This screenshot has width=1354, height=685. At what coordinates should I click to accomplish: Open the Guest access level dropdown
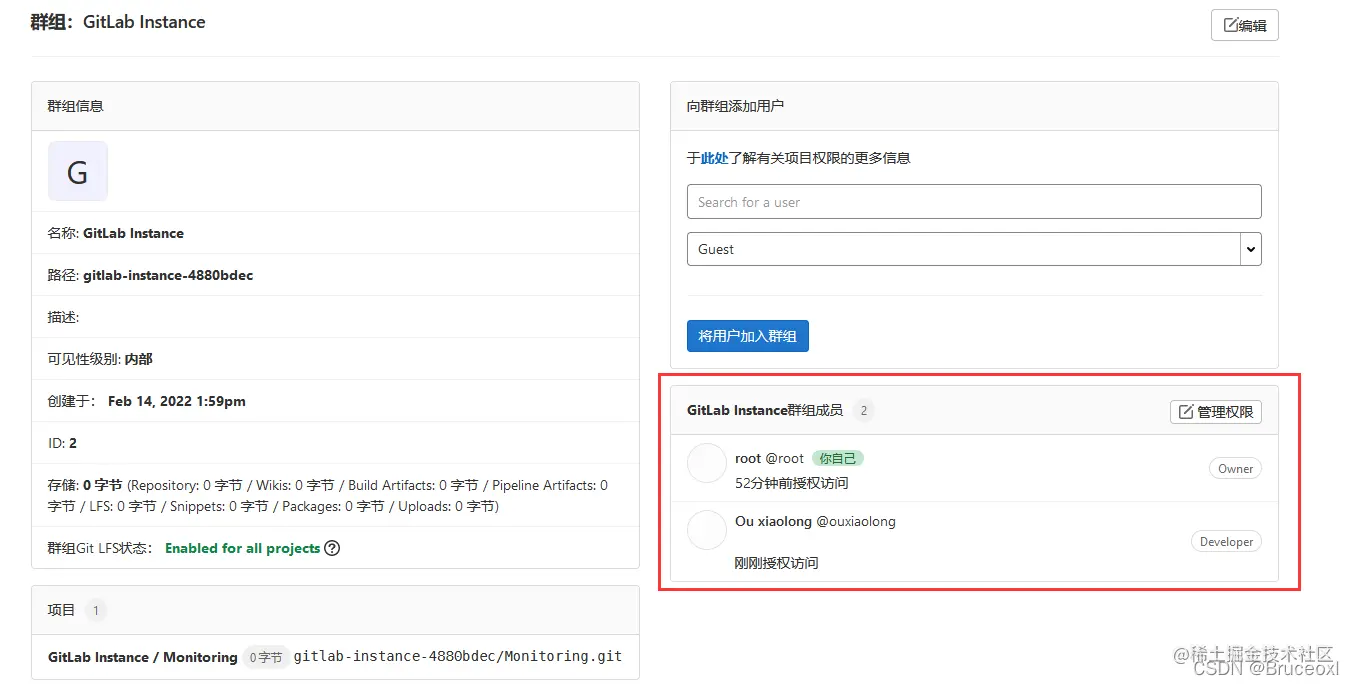[x=974, y=249]
